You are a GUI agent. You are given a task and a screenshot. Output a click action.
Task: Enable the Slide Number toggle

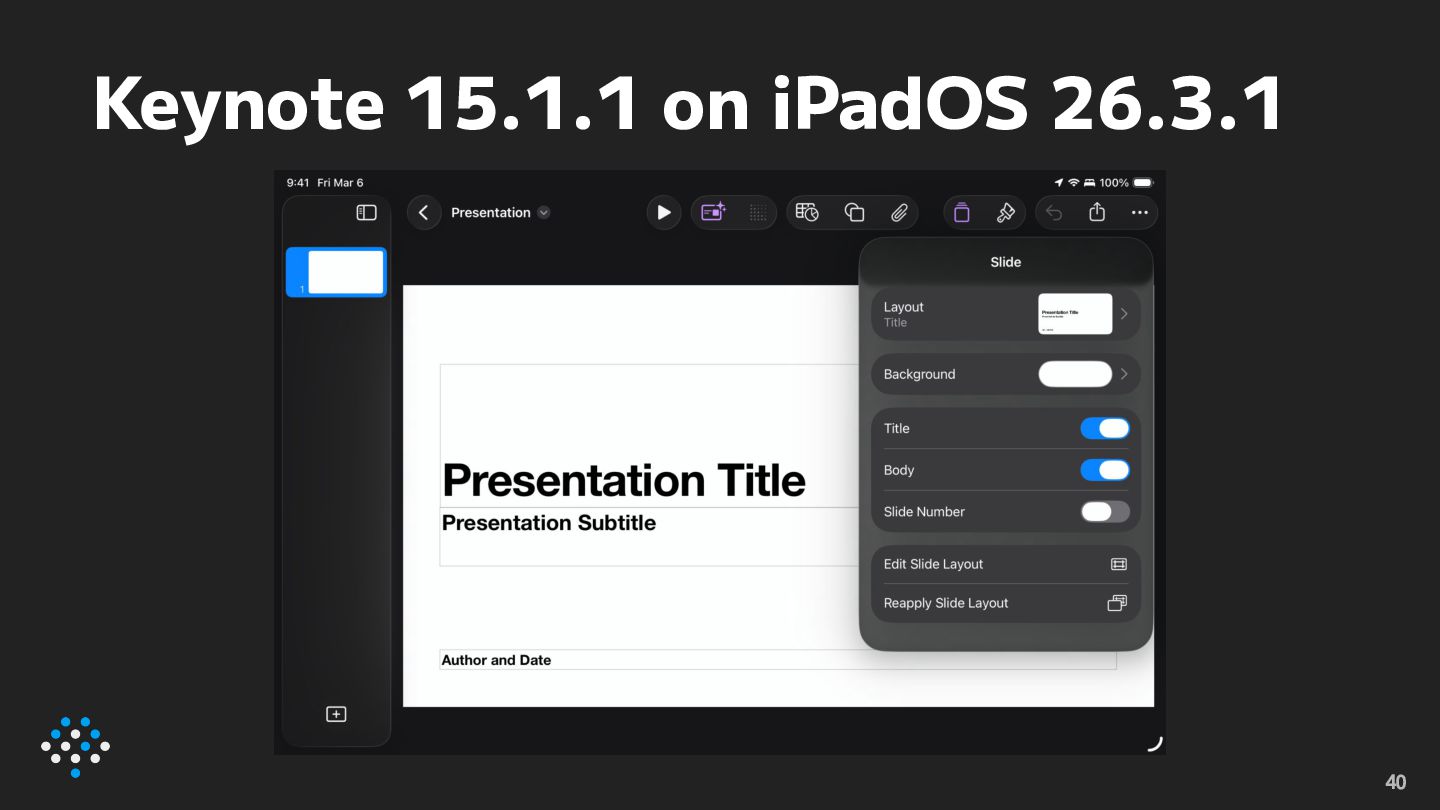click(x=1105, y=512)
